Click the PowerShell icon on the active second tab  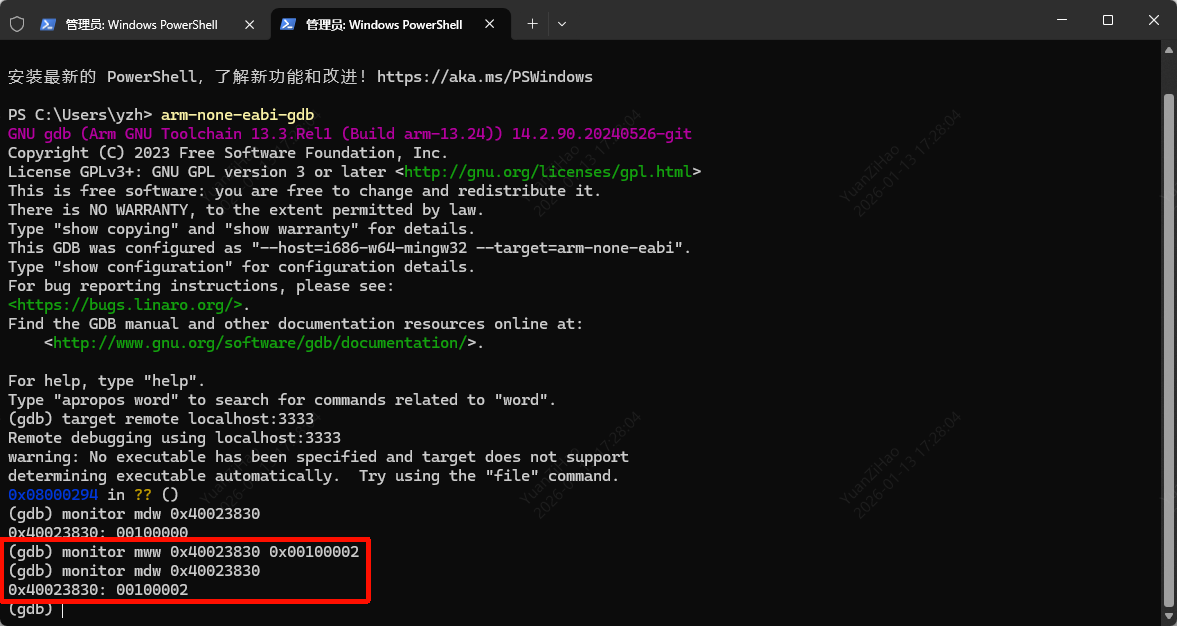[x=288, y=24]
